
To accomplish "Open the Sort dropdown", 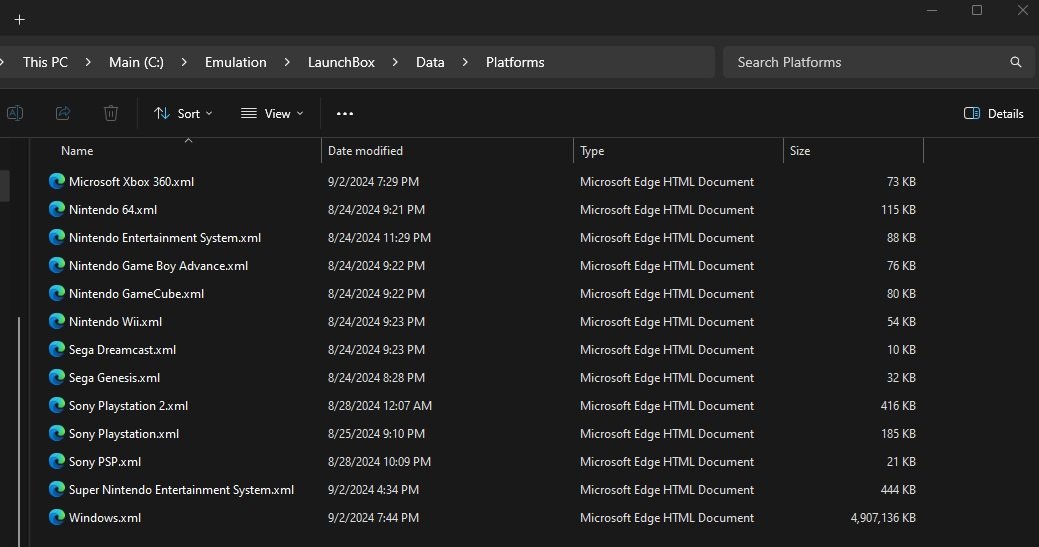I will [183, 113].
